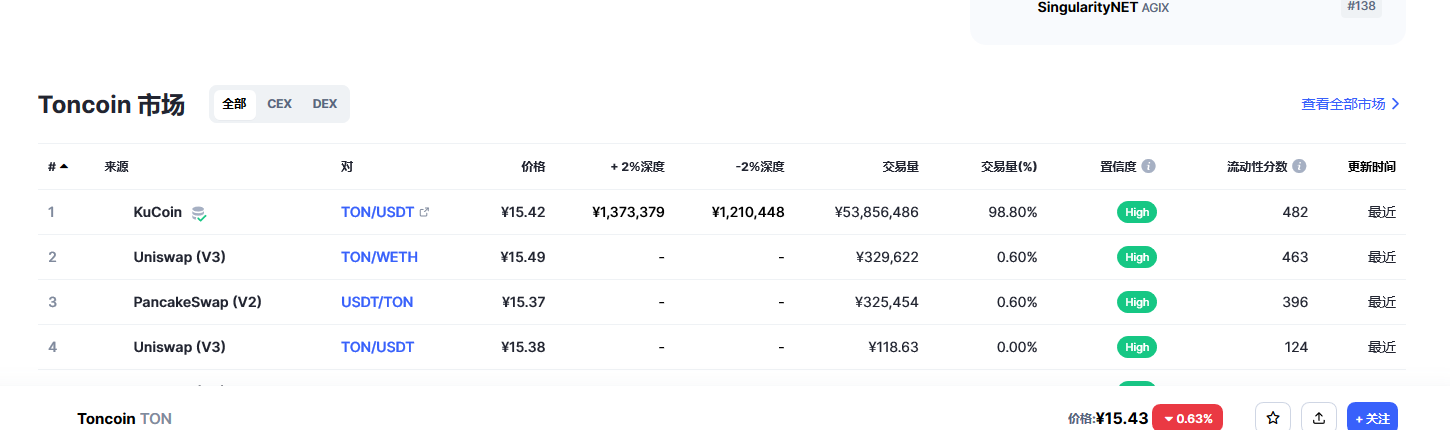This screenshot has height=430, width=1450.
Task: Click liquidity score 396
Action: click(1295, 302)
